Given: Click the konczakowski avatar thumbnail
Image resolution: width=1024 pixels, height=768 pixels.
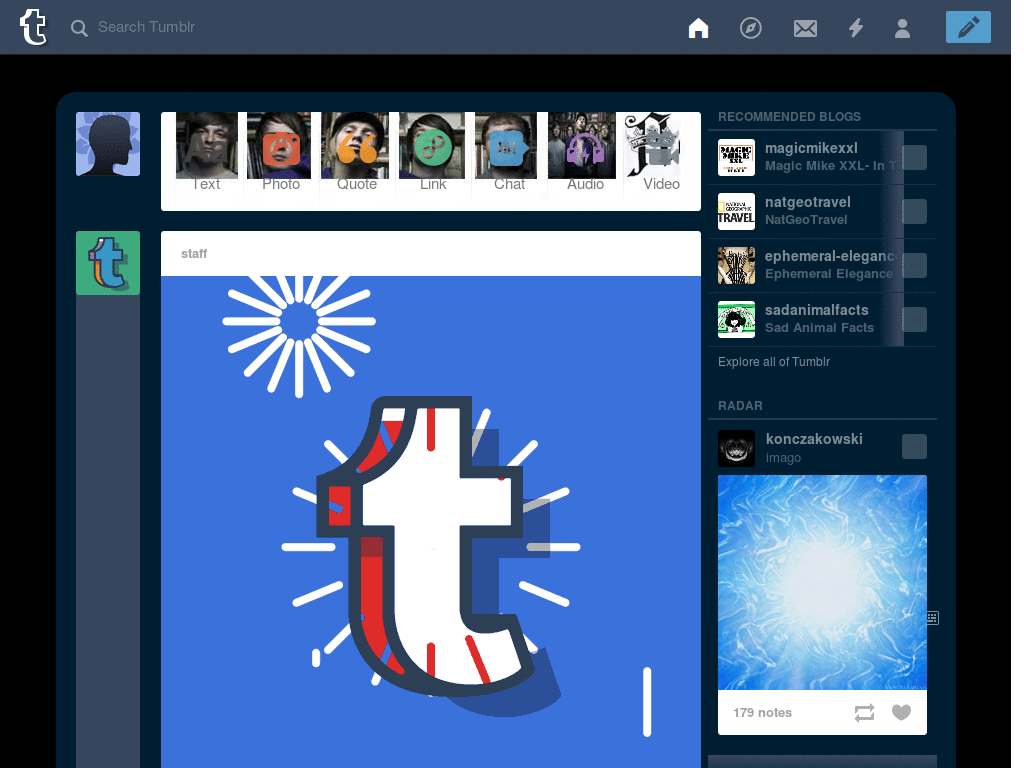Looking at the screenshot, I should [736, 448].
